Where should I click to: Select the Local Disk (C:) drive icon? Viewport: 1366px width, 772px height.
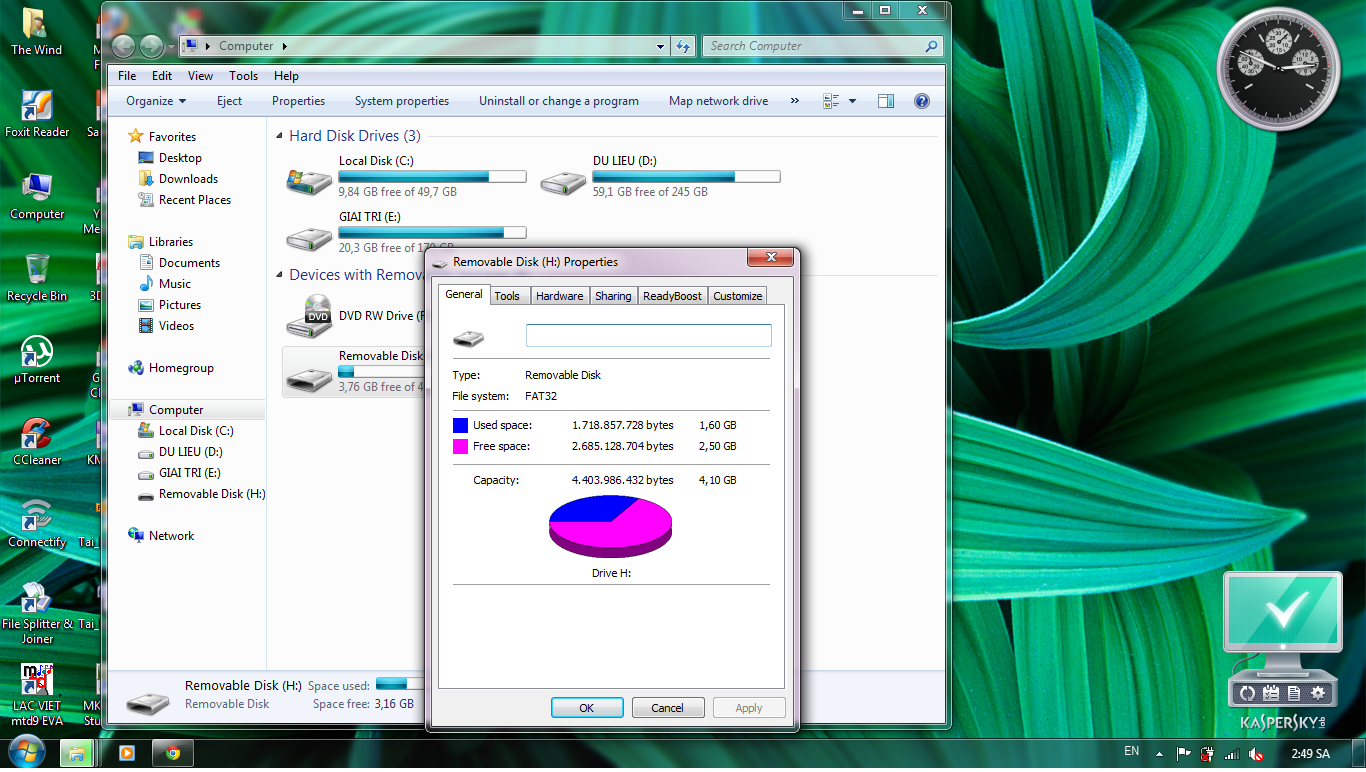309,181
